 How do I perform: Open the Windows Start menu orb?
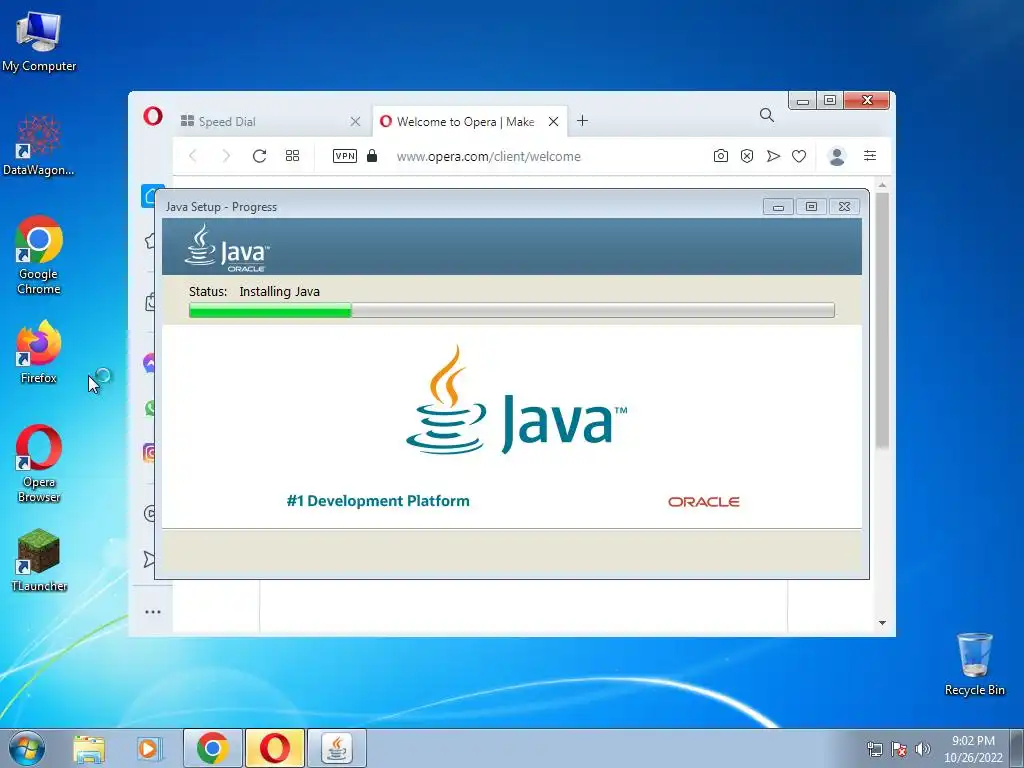pos(27,748)
